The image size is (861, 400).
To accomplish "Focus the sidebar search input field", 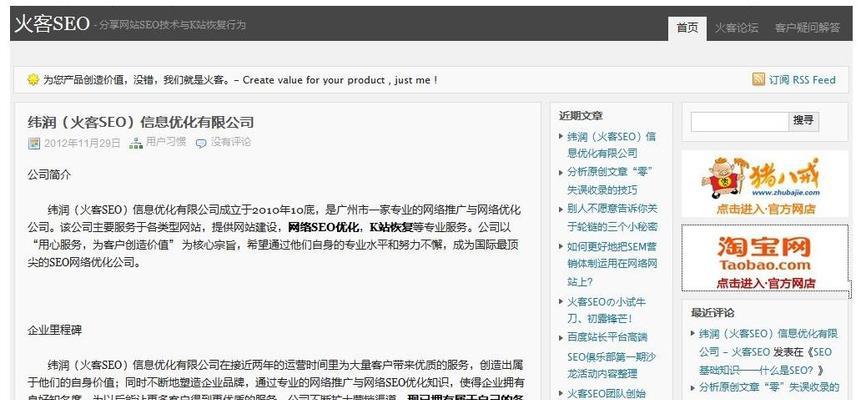I will click(x=740, y=121).
